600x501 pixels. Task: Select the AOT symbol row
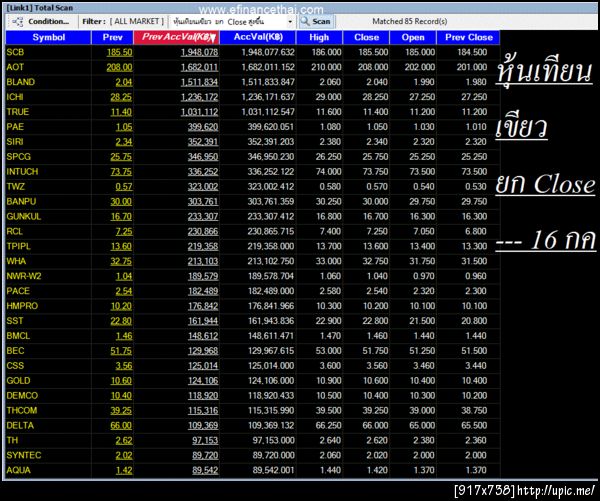tap(253, 67)
